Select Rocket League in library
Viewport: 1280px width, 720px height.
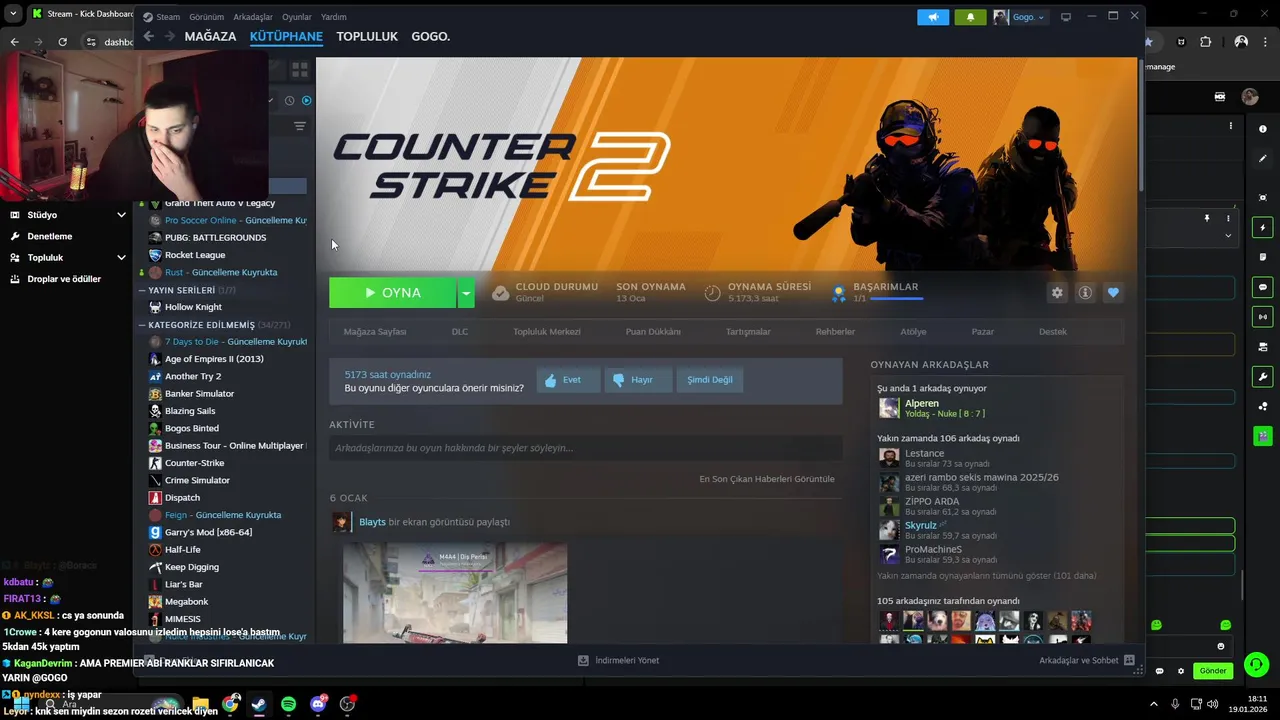(195, 255)
